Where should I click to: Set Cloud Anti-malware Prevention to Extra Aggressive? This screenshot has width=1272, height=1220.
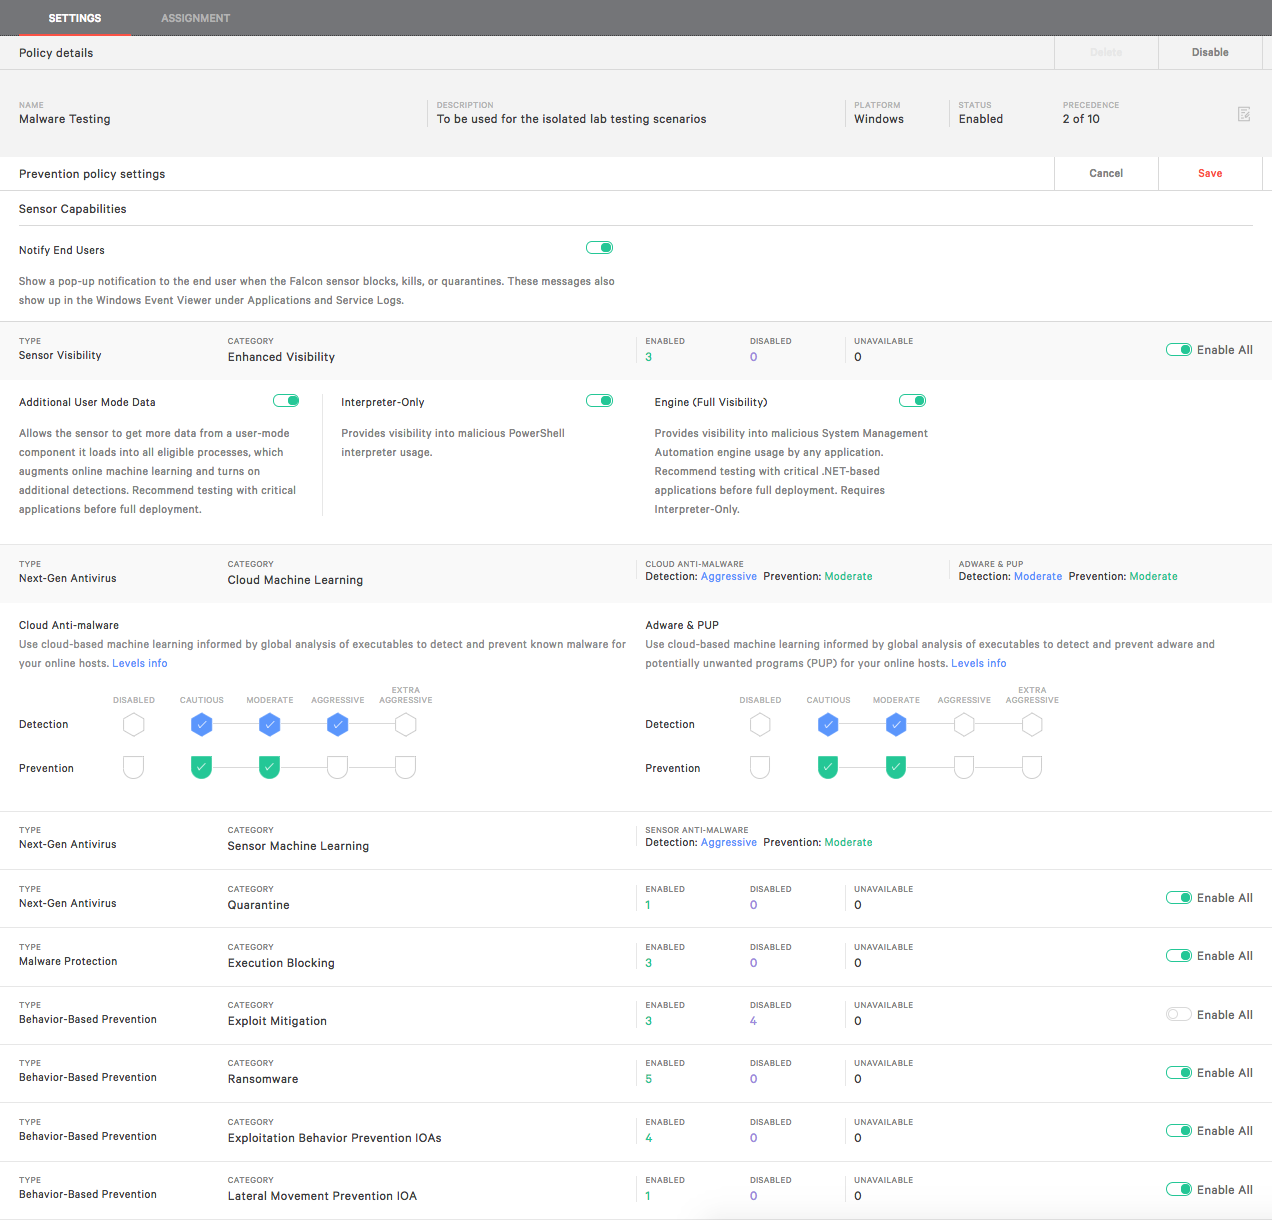pyautogui.click(x=406, y=767)
